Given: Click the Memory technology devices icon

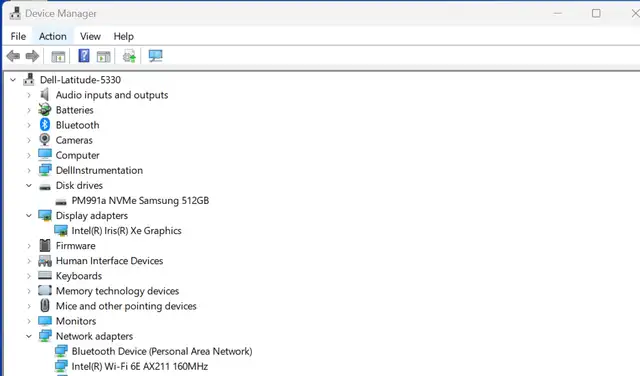Looking at the screenshot, I should pyautogui.click(x=45, y=290).
